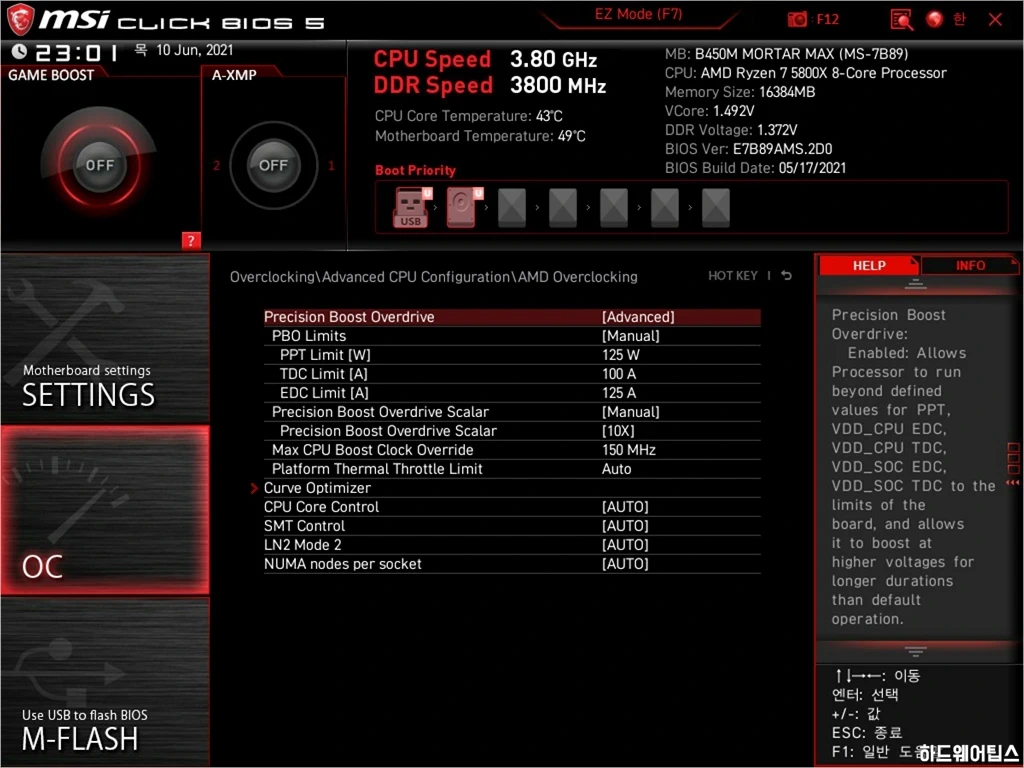Change the Scalar [10X] option
Screen dimensions: 1024x768
tap(512, 431)
